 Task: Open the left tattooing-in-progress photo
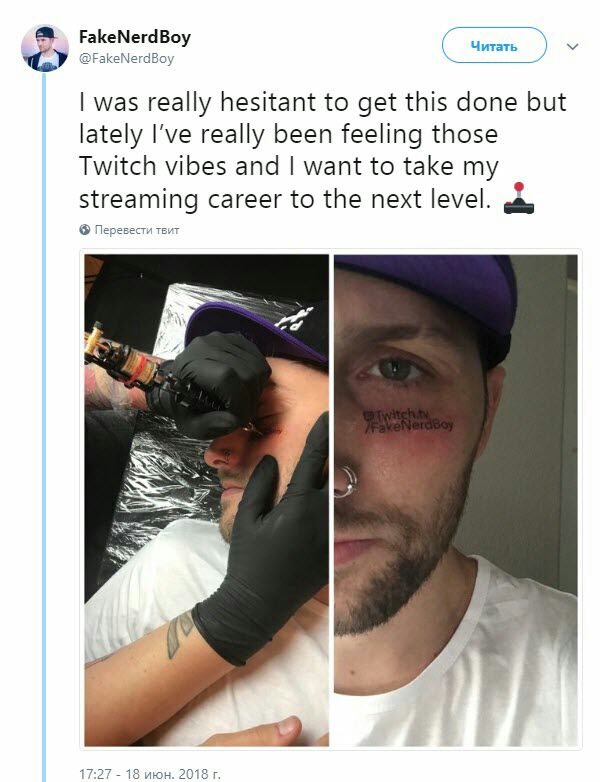[x=206, y=500]
